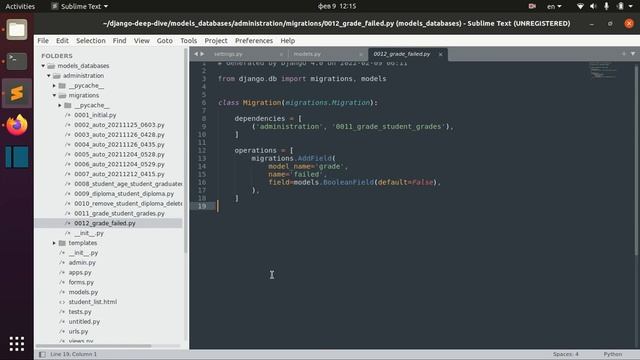Open the Find menu
The height and width of the screenshot is (360, 640).
tap(119, 41)
